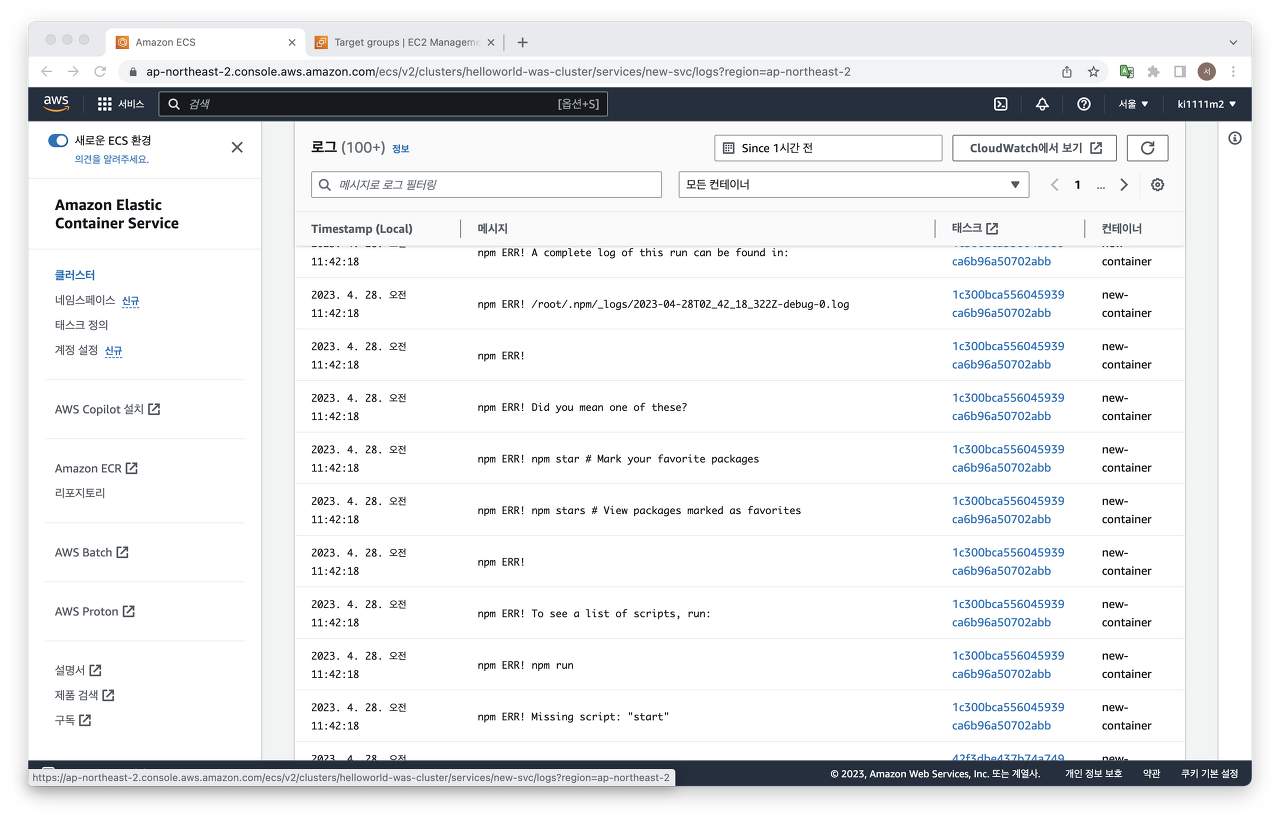Open the info panel icon at right
The height and width of the screenshot is (821, 1280).
click(x=1235, y=138)
